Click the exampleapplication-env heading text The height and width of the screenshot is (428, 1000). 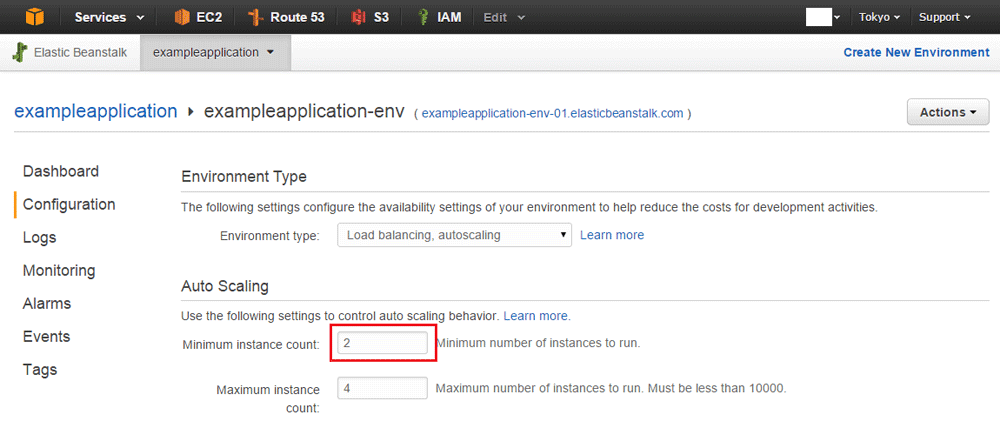click(x=304, y=112)
